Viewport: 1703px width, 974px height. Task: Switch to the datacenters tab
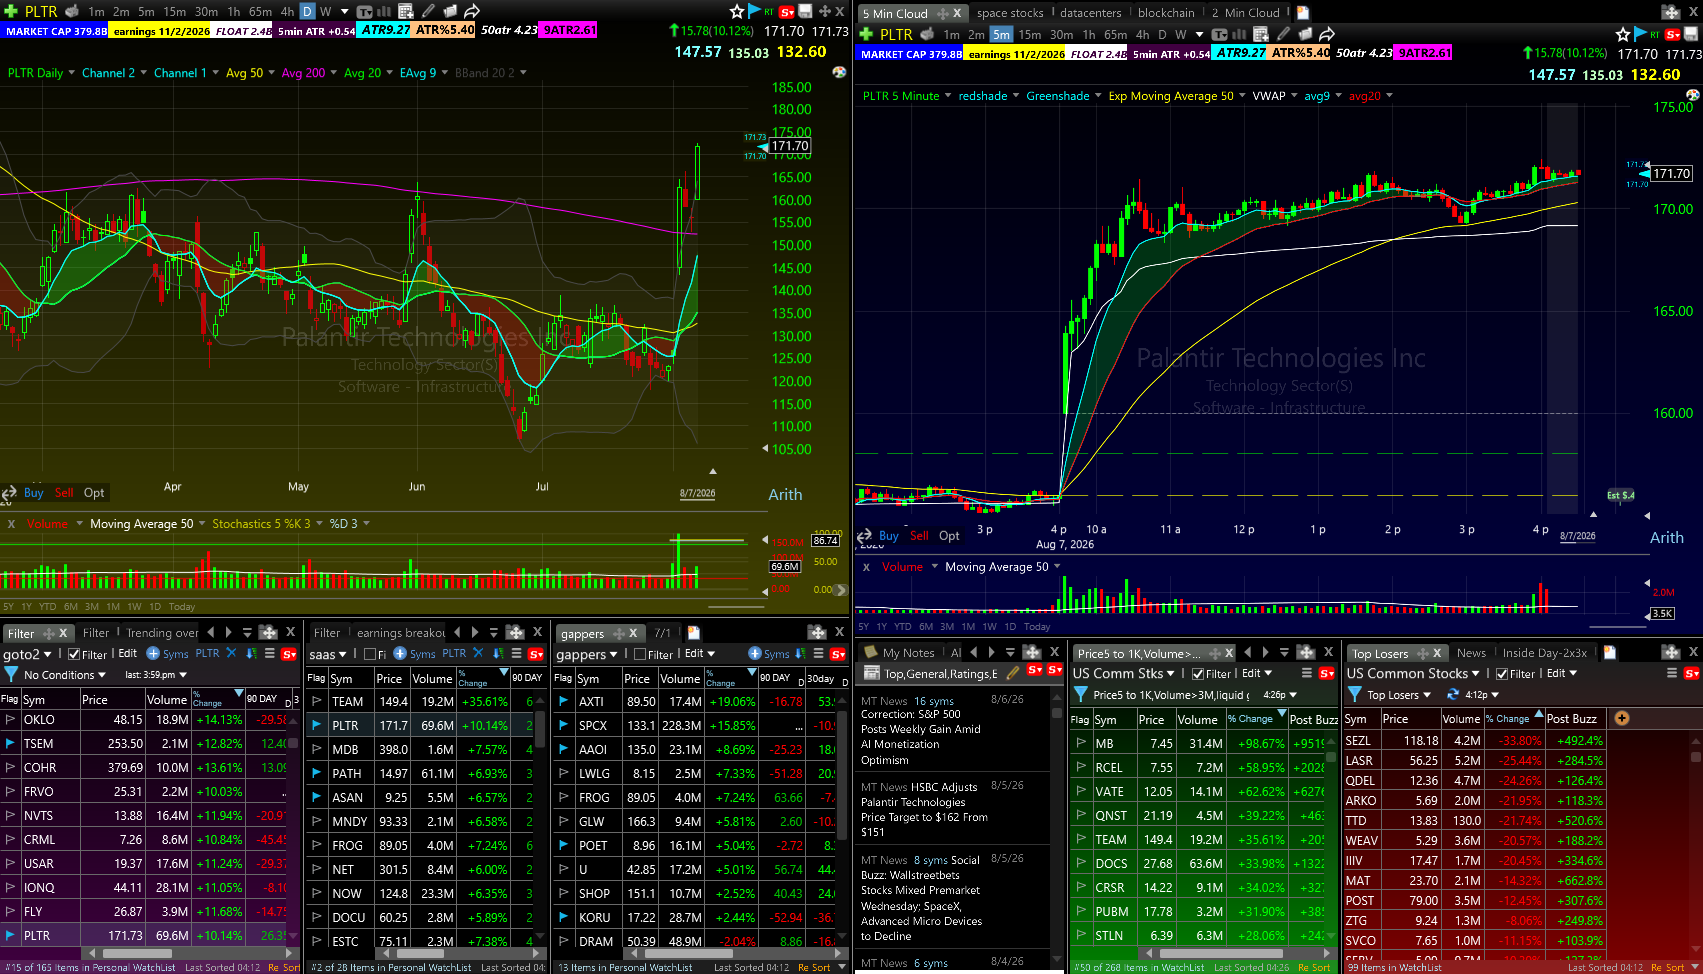(x=1091, y=13)
